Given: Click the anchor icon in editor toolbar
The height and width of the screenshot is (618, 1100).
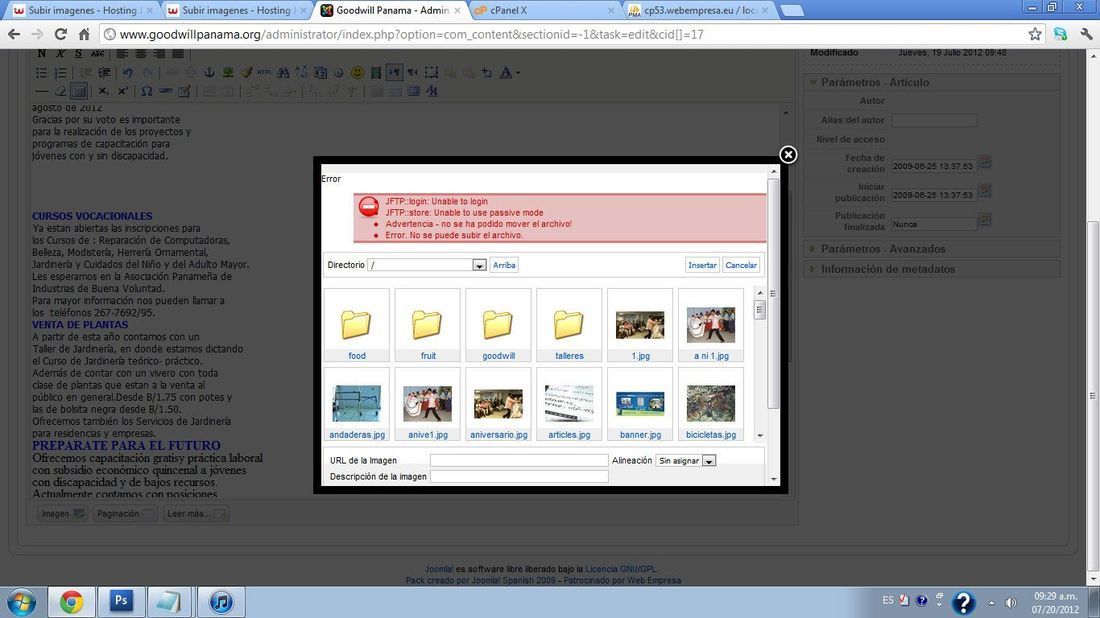Looking at the screenshot, I should [209, 72].
